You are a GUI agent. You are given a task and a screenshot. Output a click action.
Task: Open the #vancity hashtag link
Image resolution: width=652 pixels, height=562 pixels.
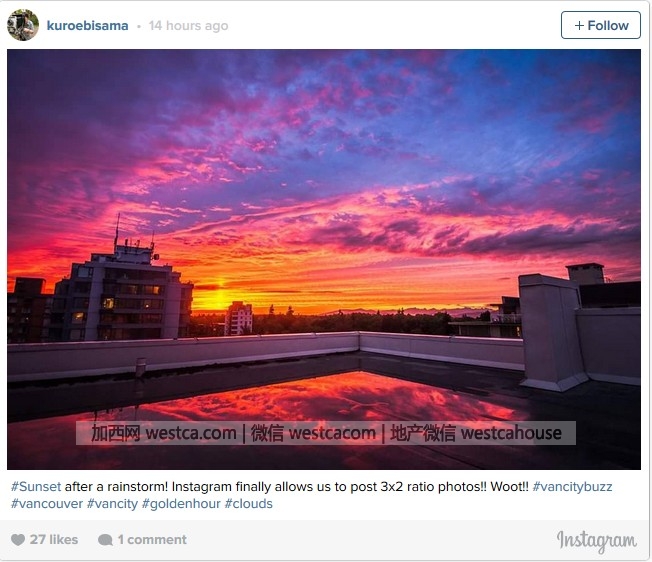coord(112,503)
